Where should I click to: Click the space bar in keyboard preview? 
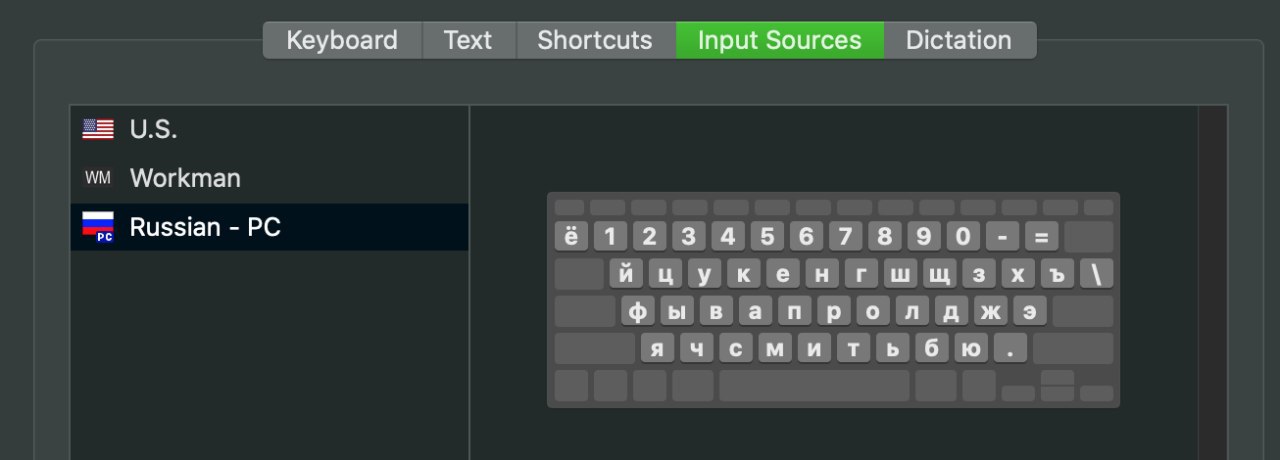[x=814, y=386]
